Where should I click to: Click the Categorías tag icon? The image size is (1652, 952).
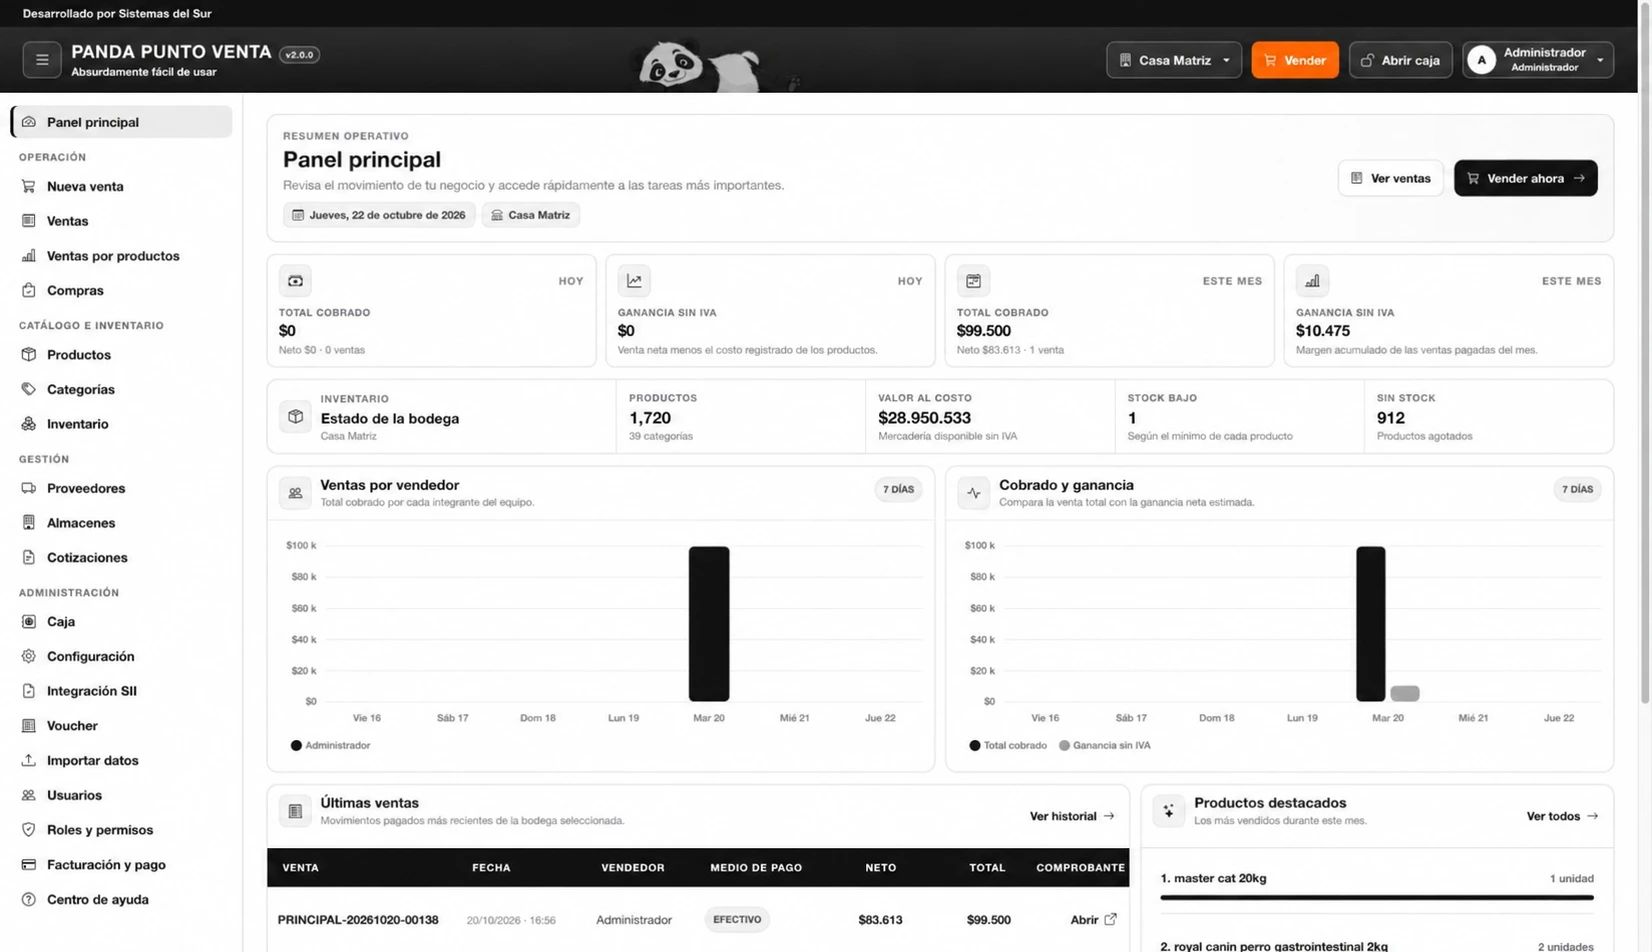[29, 389]
